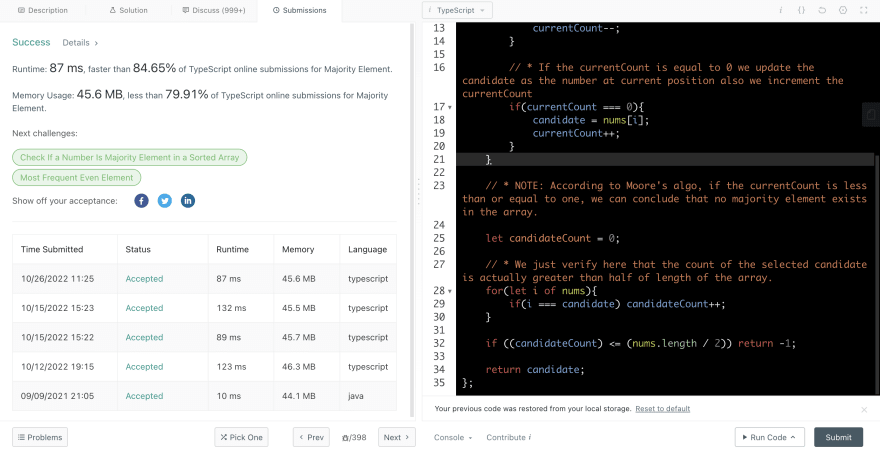This screenshot has height=453, width=880.
Task: Click the Success status text
Action: [x=31, y=42]
